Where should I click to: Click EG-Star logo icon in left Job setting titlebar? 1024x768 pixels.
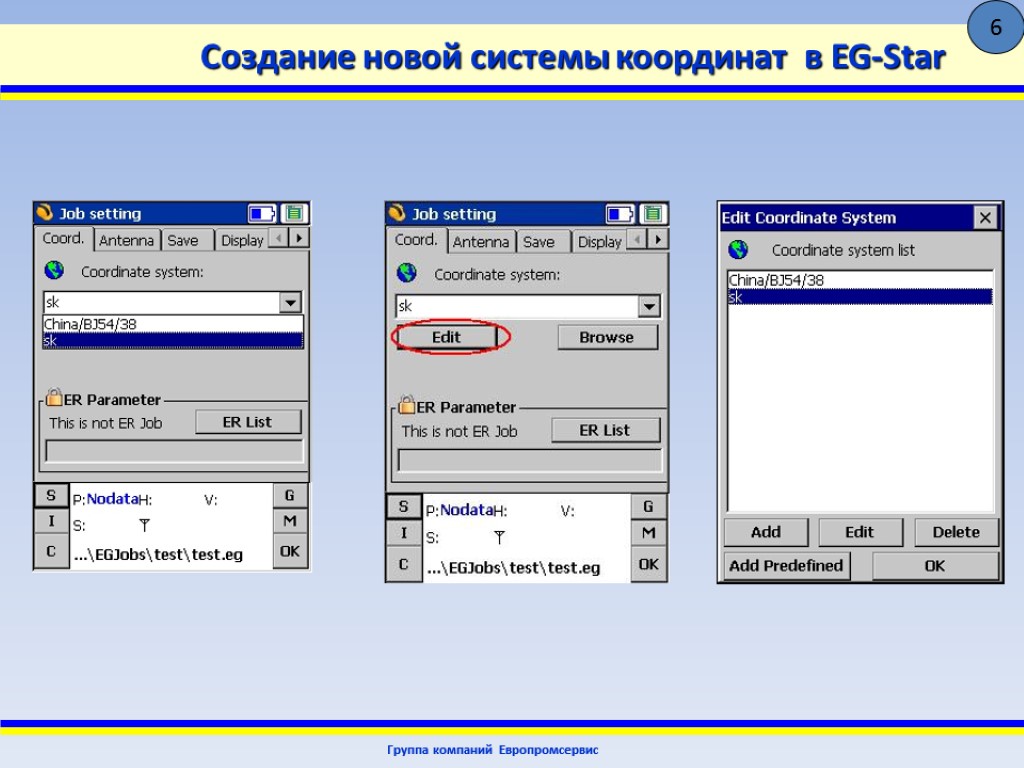[44, 212]
